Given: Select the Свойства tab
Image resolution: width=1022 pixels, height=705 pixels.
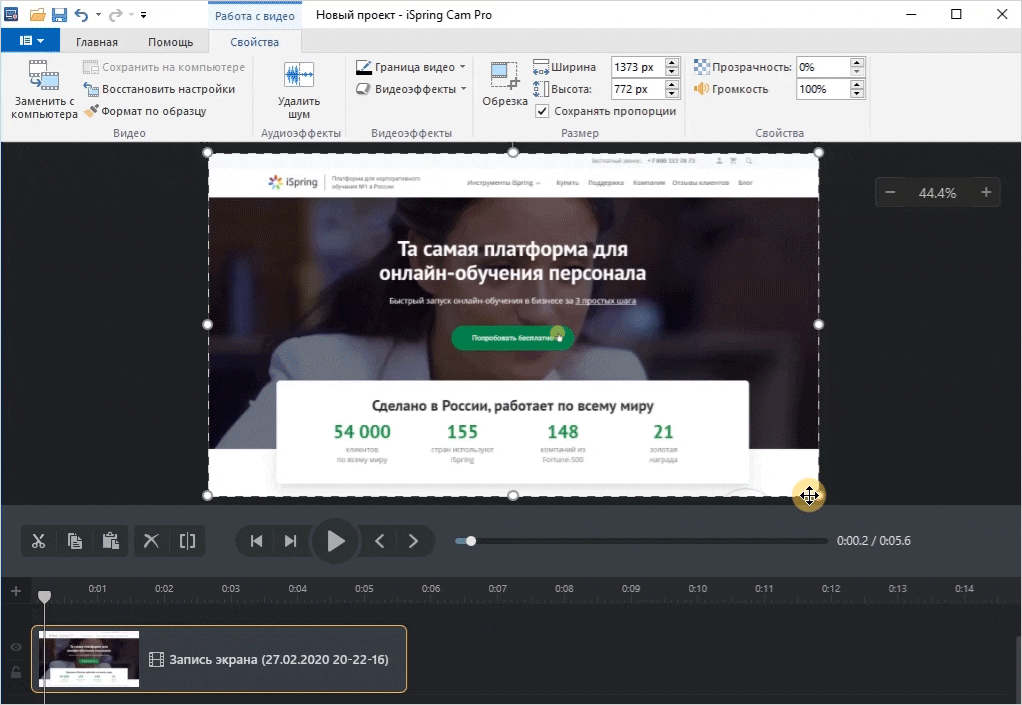Looking at the screenshot, I should click(x=254, y=42).
